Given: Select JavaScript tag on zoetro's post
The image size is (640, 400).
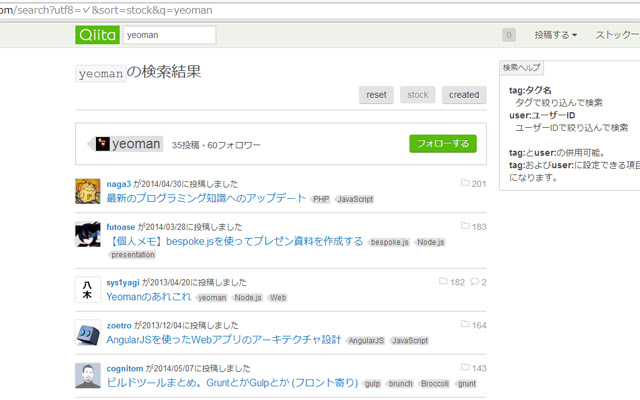Looking at the screenshot, I should click(x=409, y=341).
